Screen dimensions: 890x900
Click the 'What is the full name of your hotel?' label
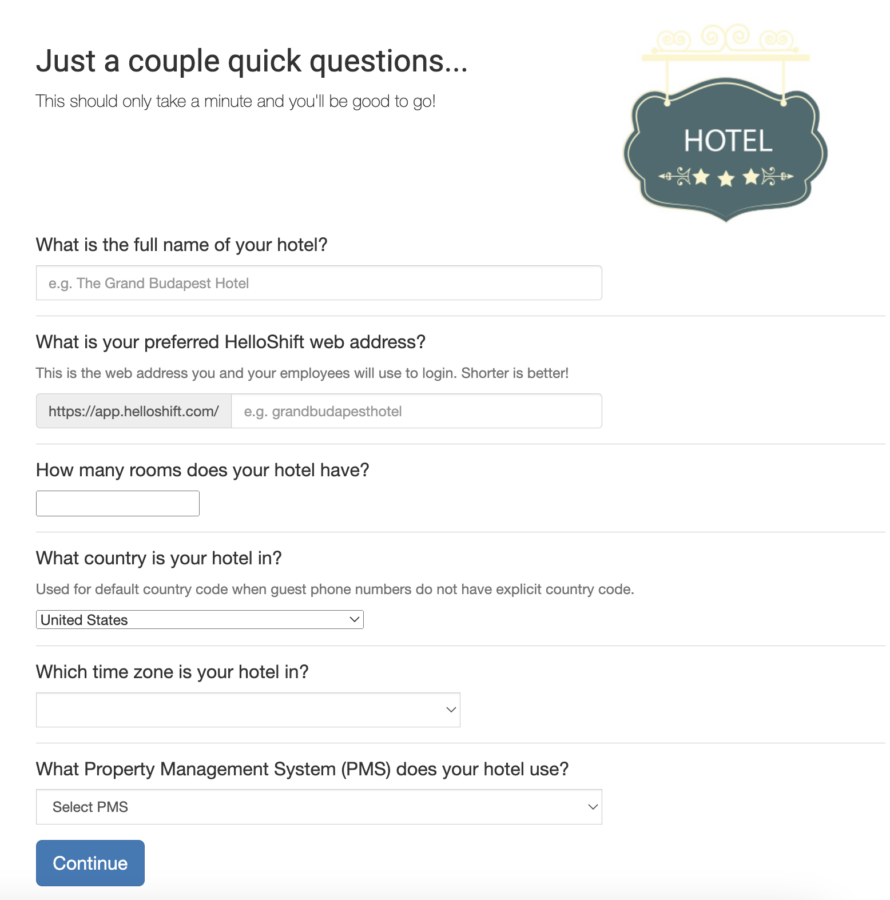pyautogui.click(x=181, y=245)
